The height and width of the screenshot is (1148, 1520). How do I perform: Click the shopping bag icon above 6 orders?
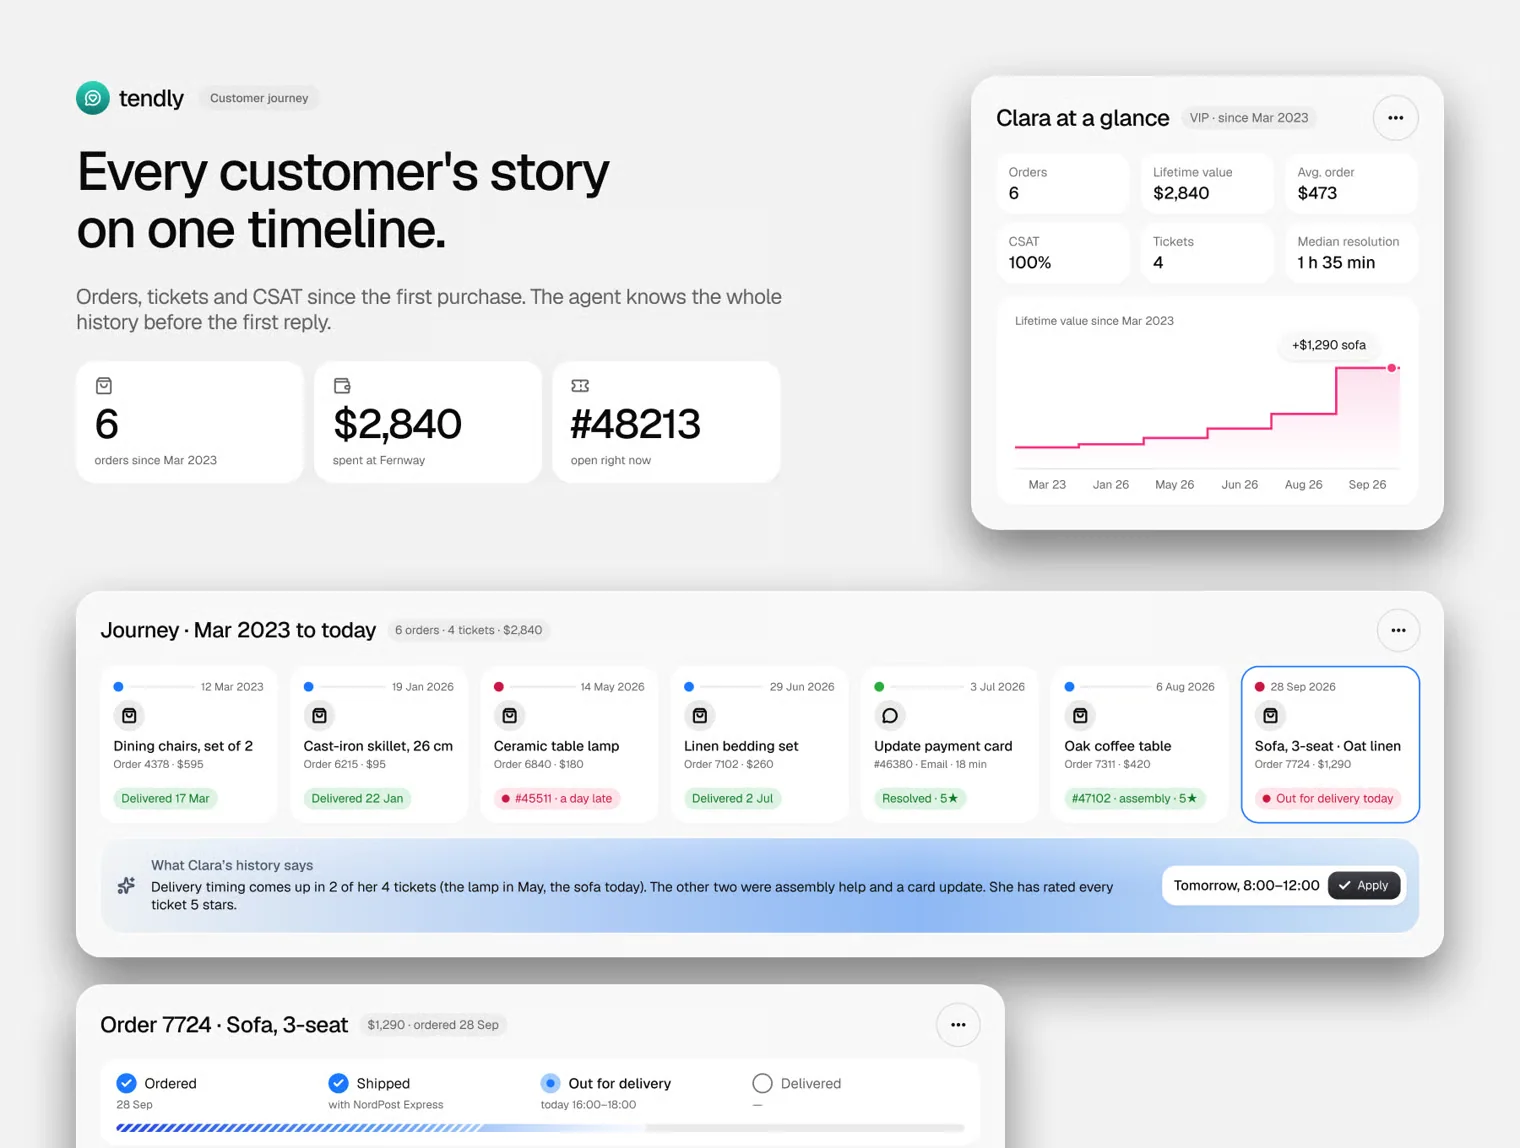(x=104, y=386)
